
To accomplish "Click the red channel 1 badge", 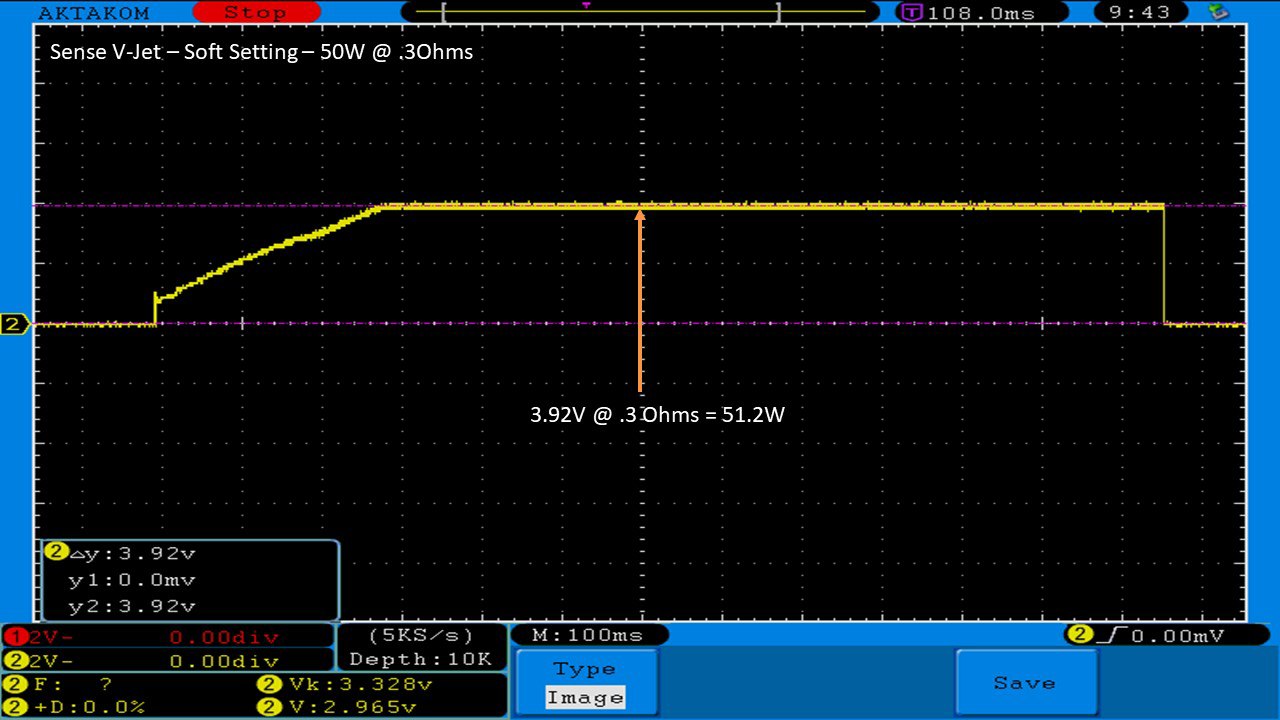I will pos(12,637).
